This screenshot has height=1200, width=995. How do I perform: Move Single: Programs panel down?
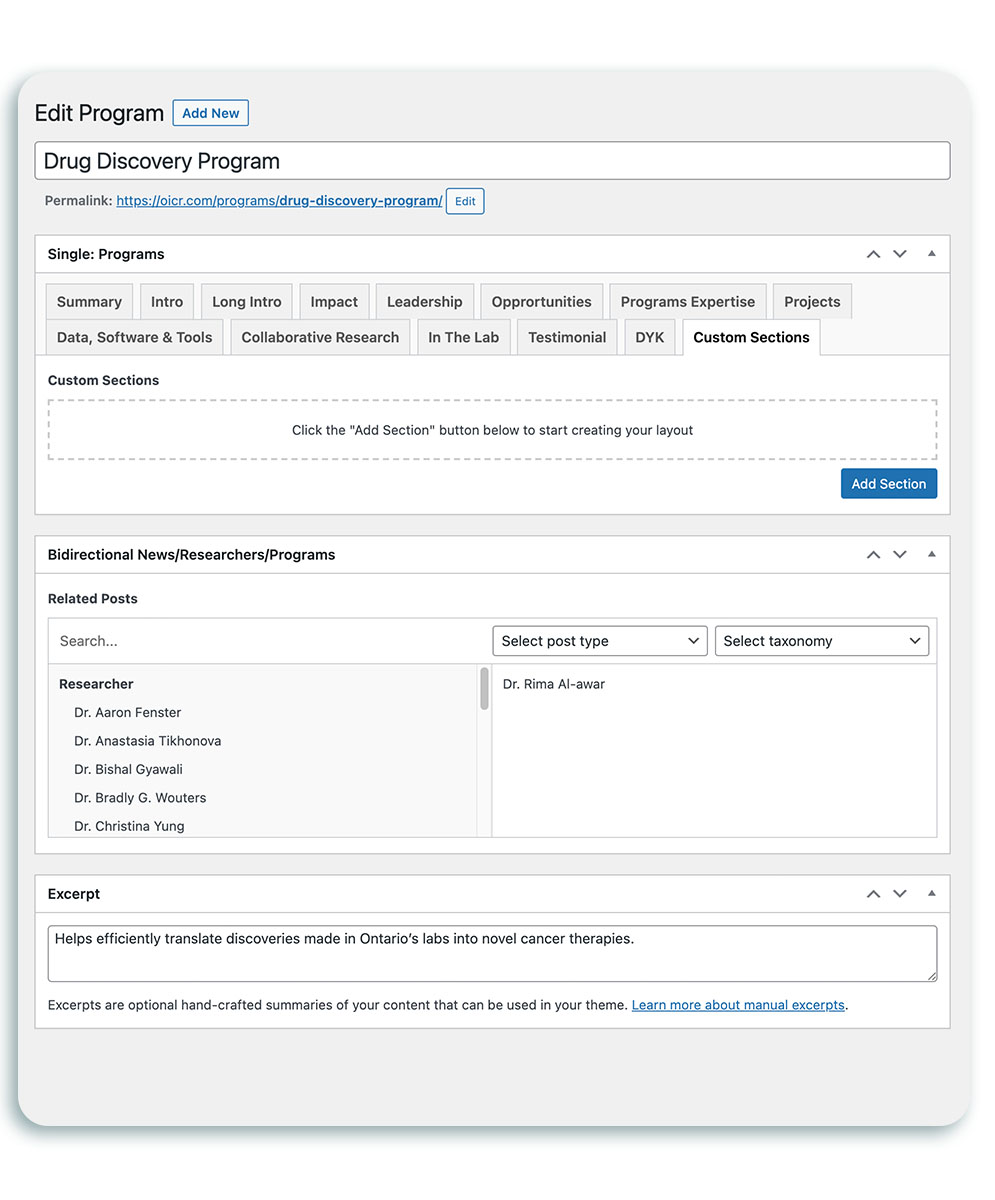(900, 254)
